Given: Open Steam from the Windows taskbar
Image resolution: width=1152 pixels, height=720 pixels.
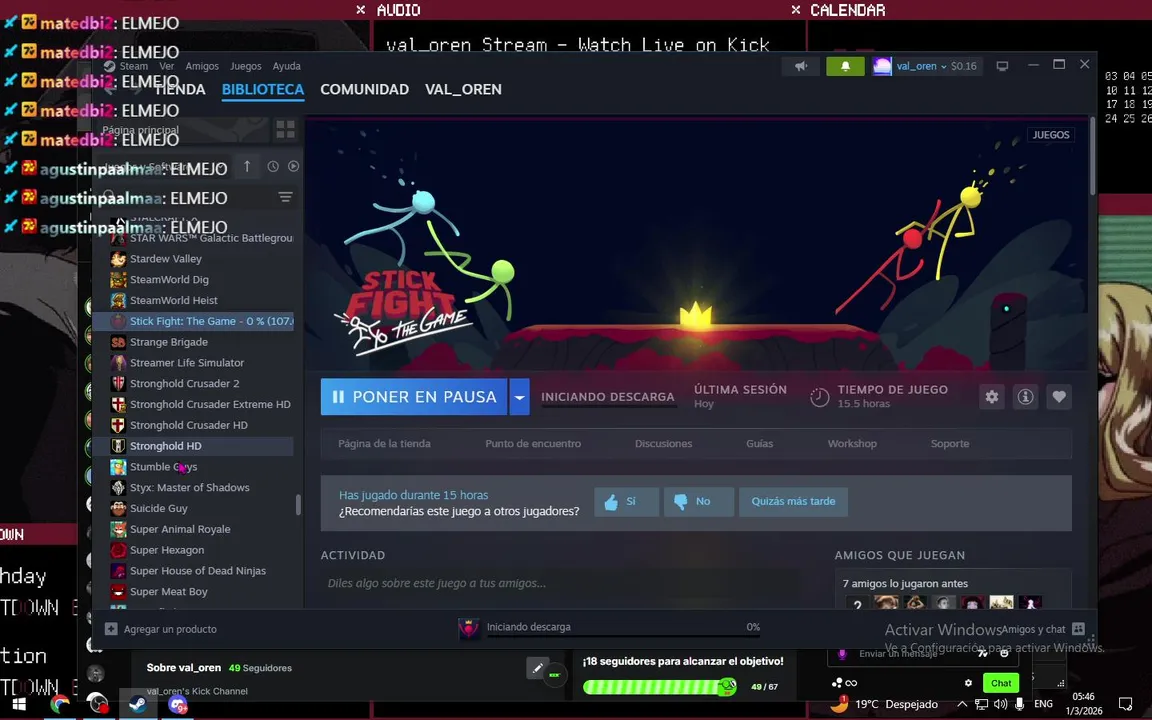Looking at the screenshot, I should pyautogui.click(x=137, y=704).
